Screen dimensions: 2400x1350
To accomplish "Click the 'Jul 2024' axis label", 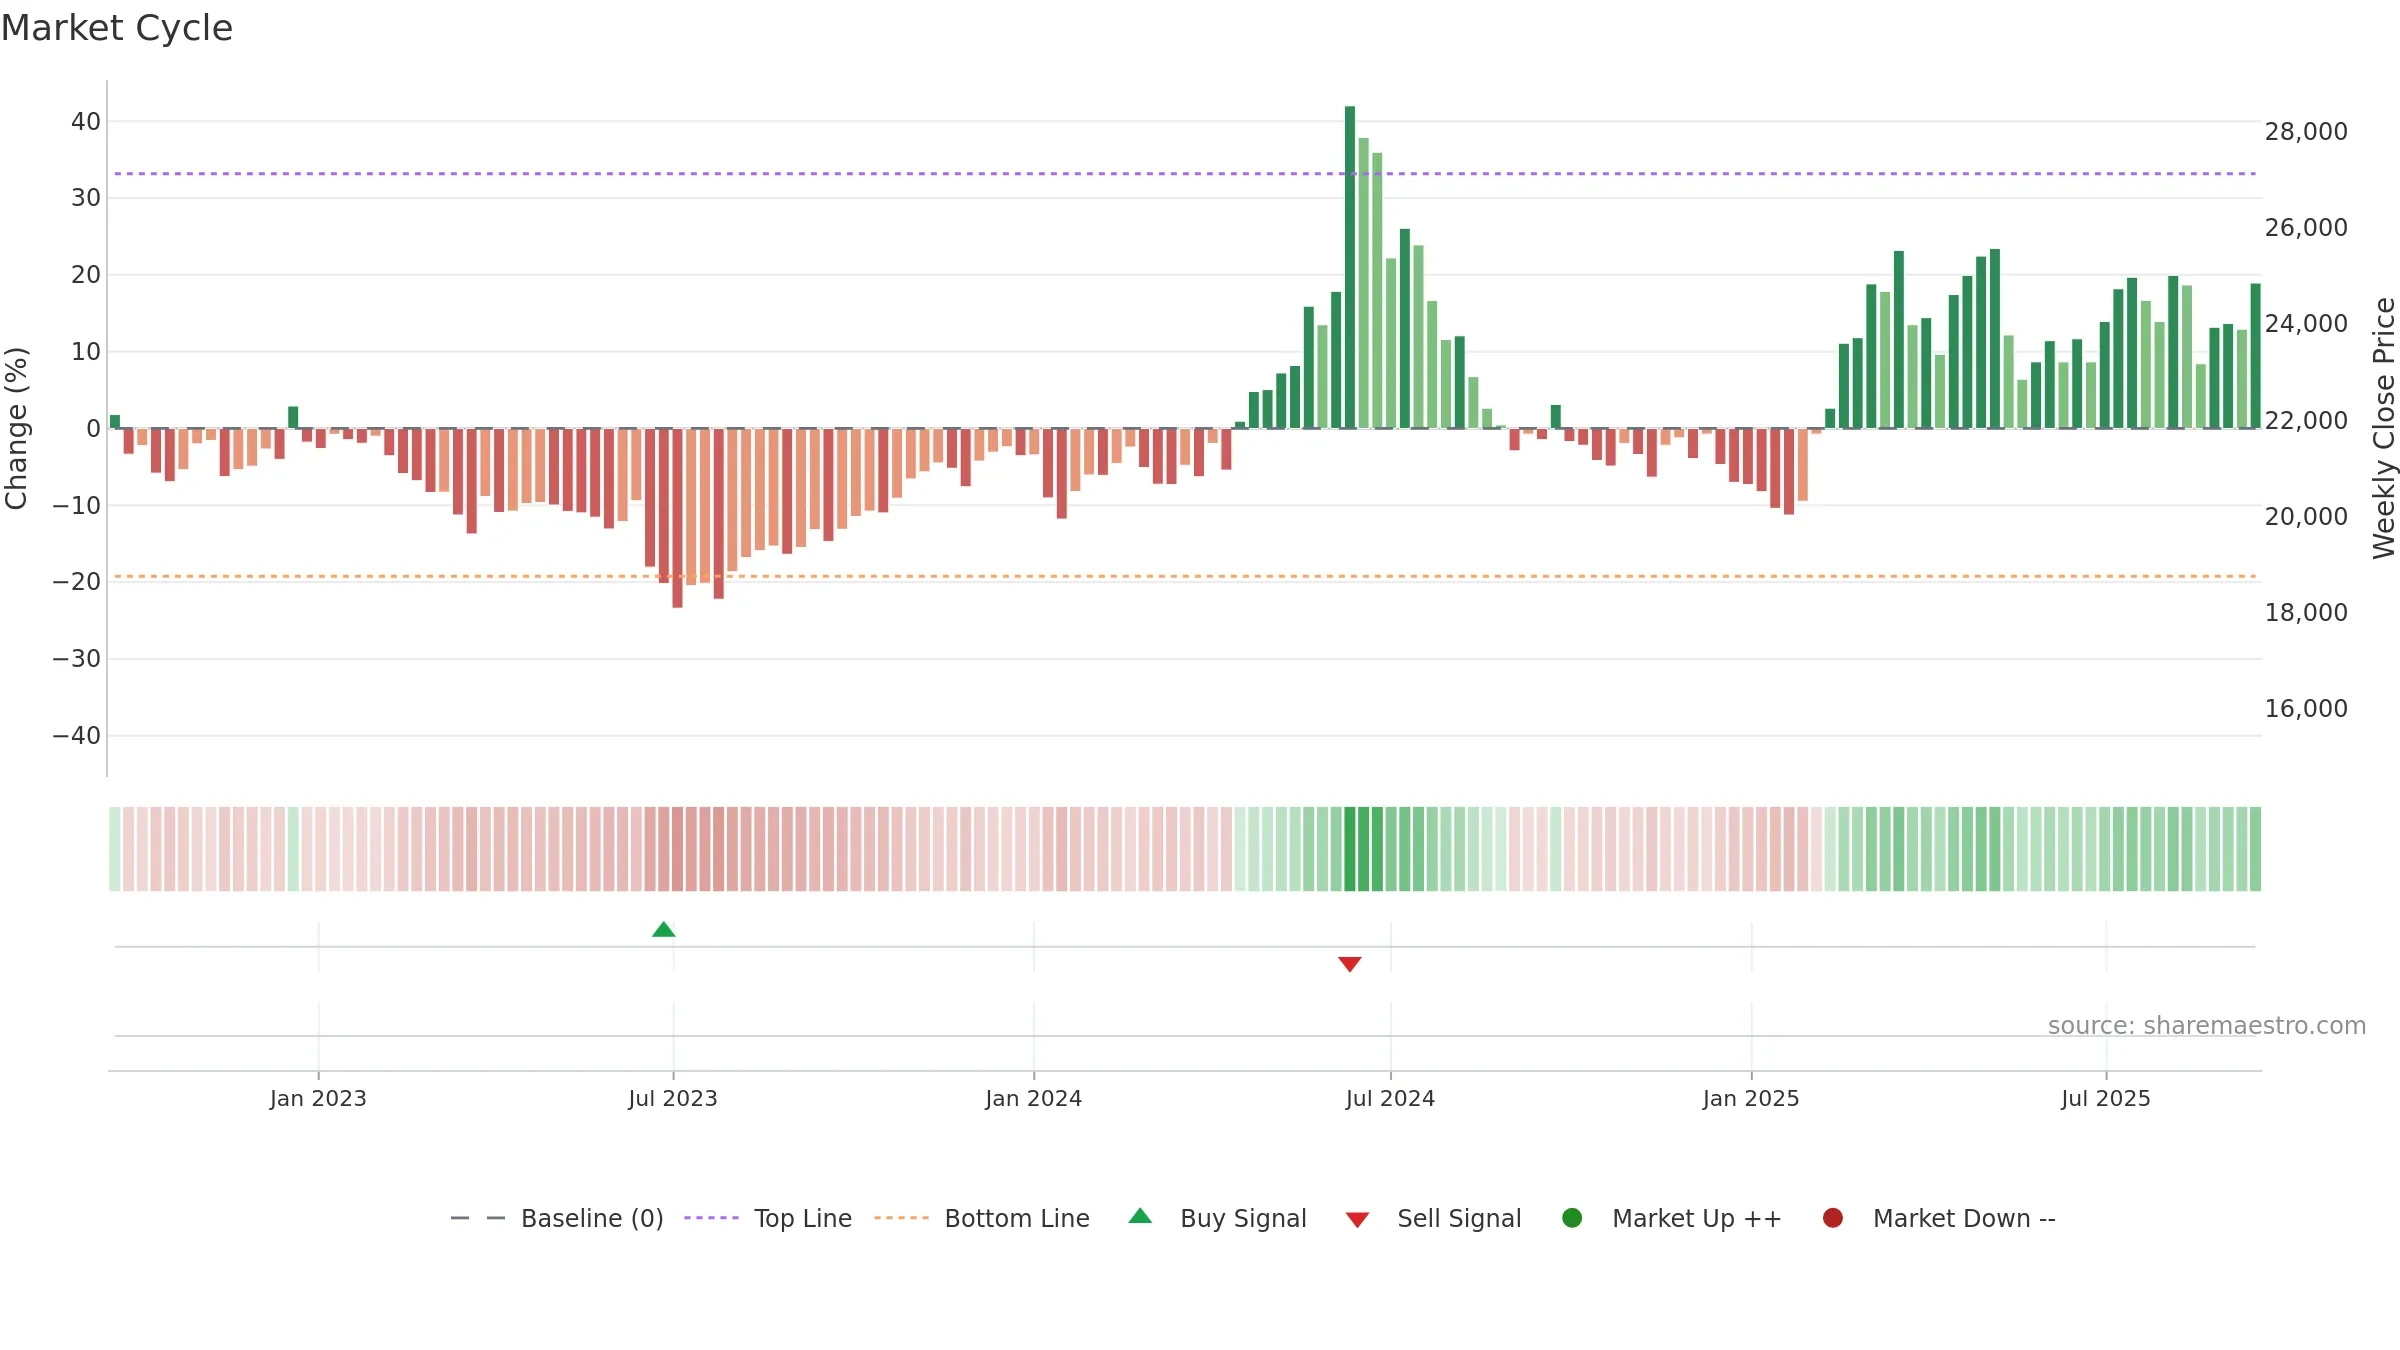I will tap(1390, 1098).
